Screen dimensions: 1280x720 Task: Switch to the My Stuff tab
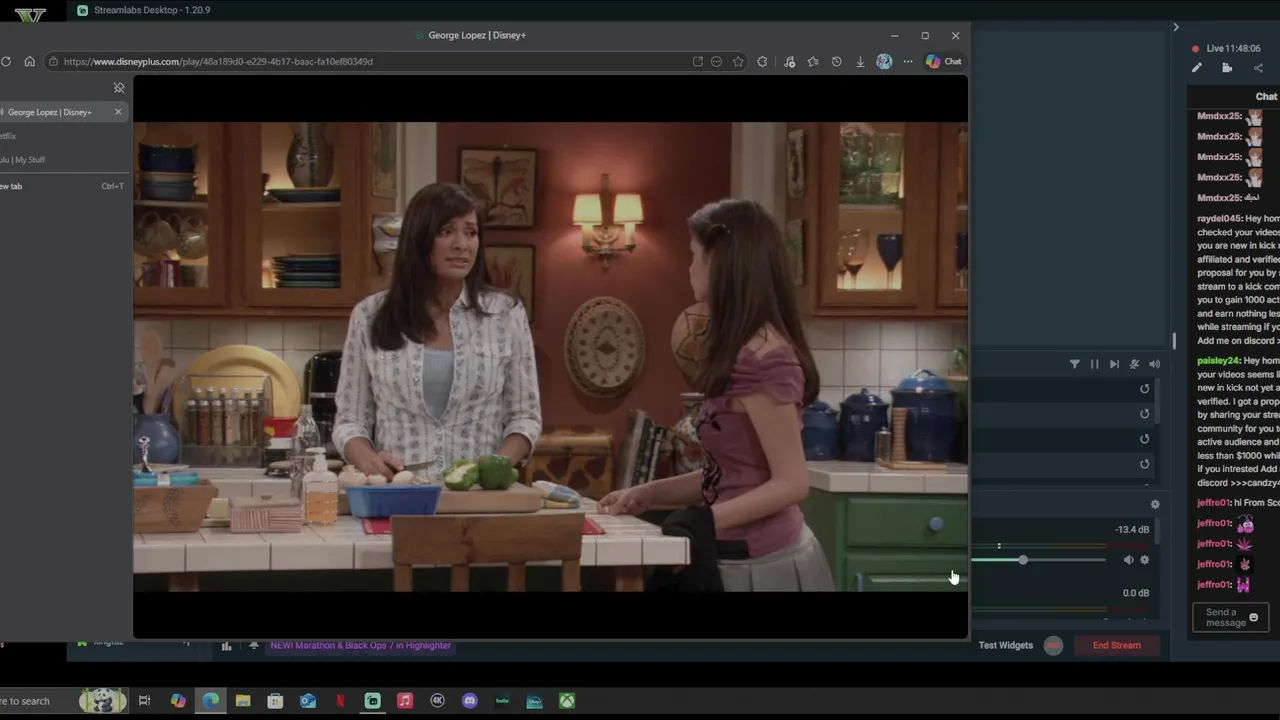click(22, 160)
